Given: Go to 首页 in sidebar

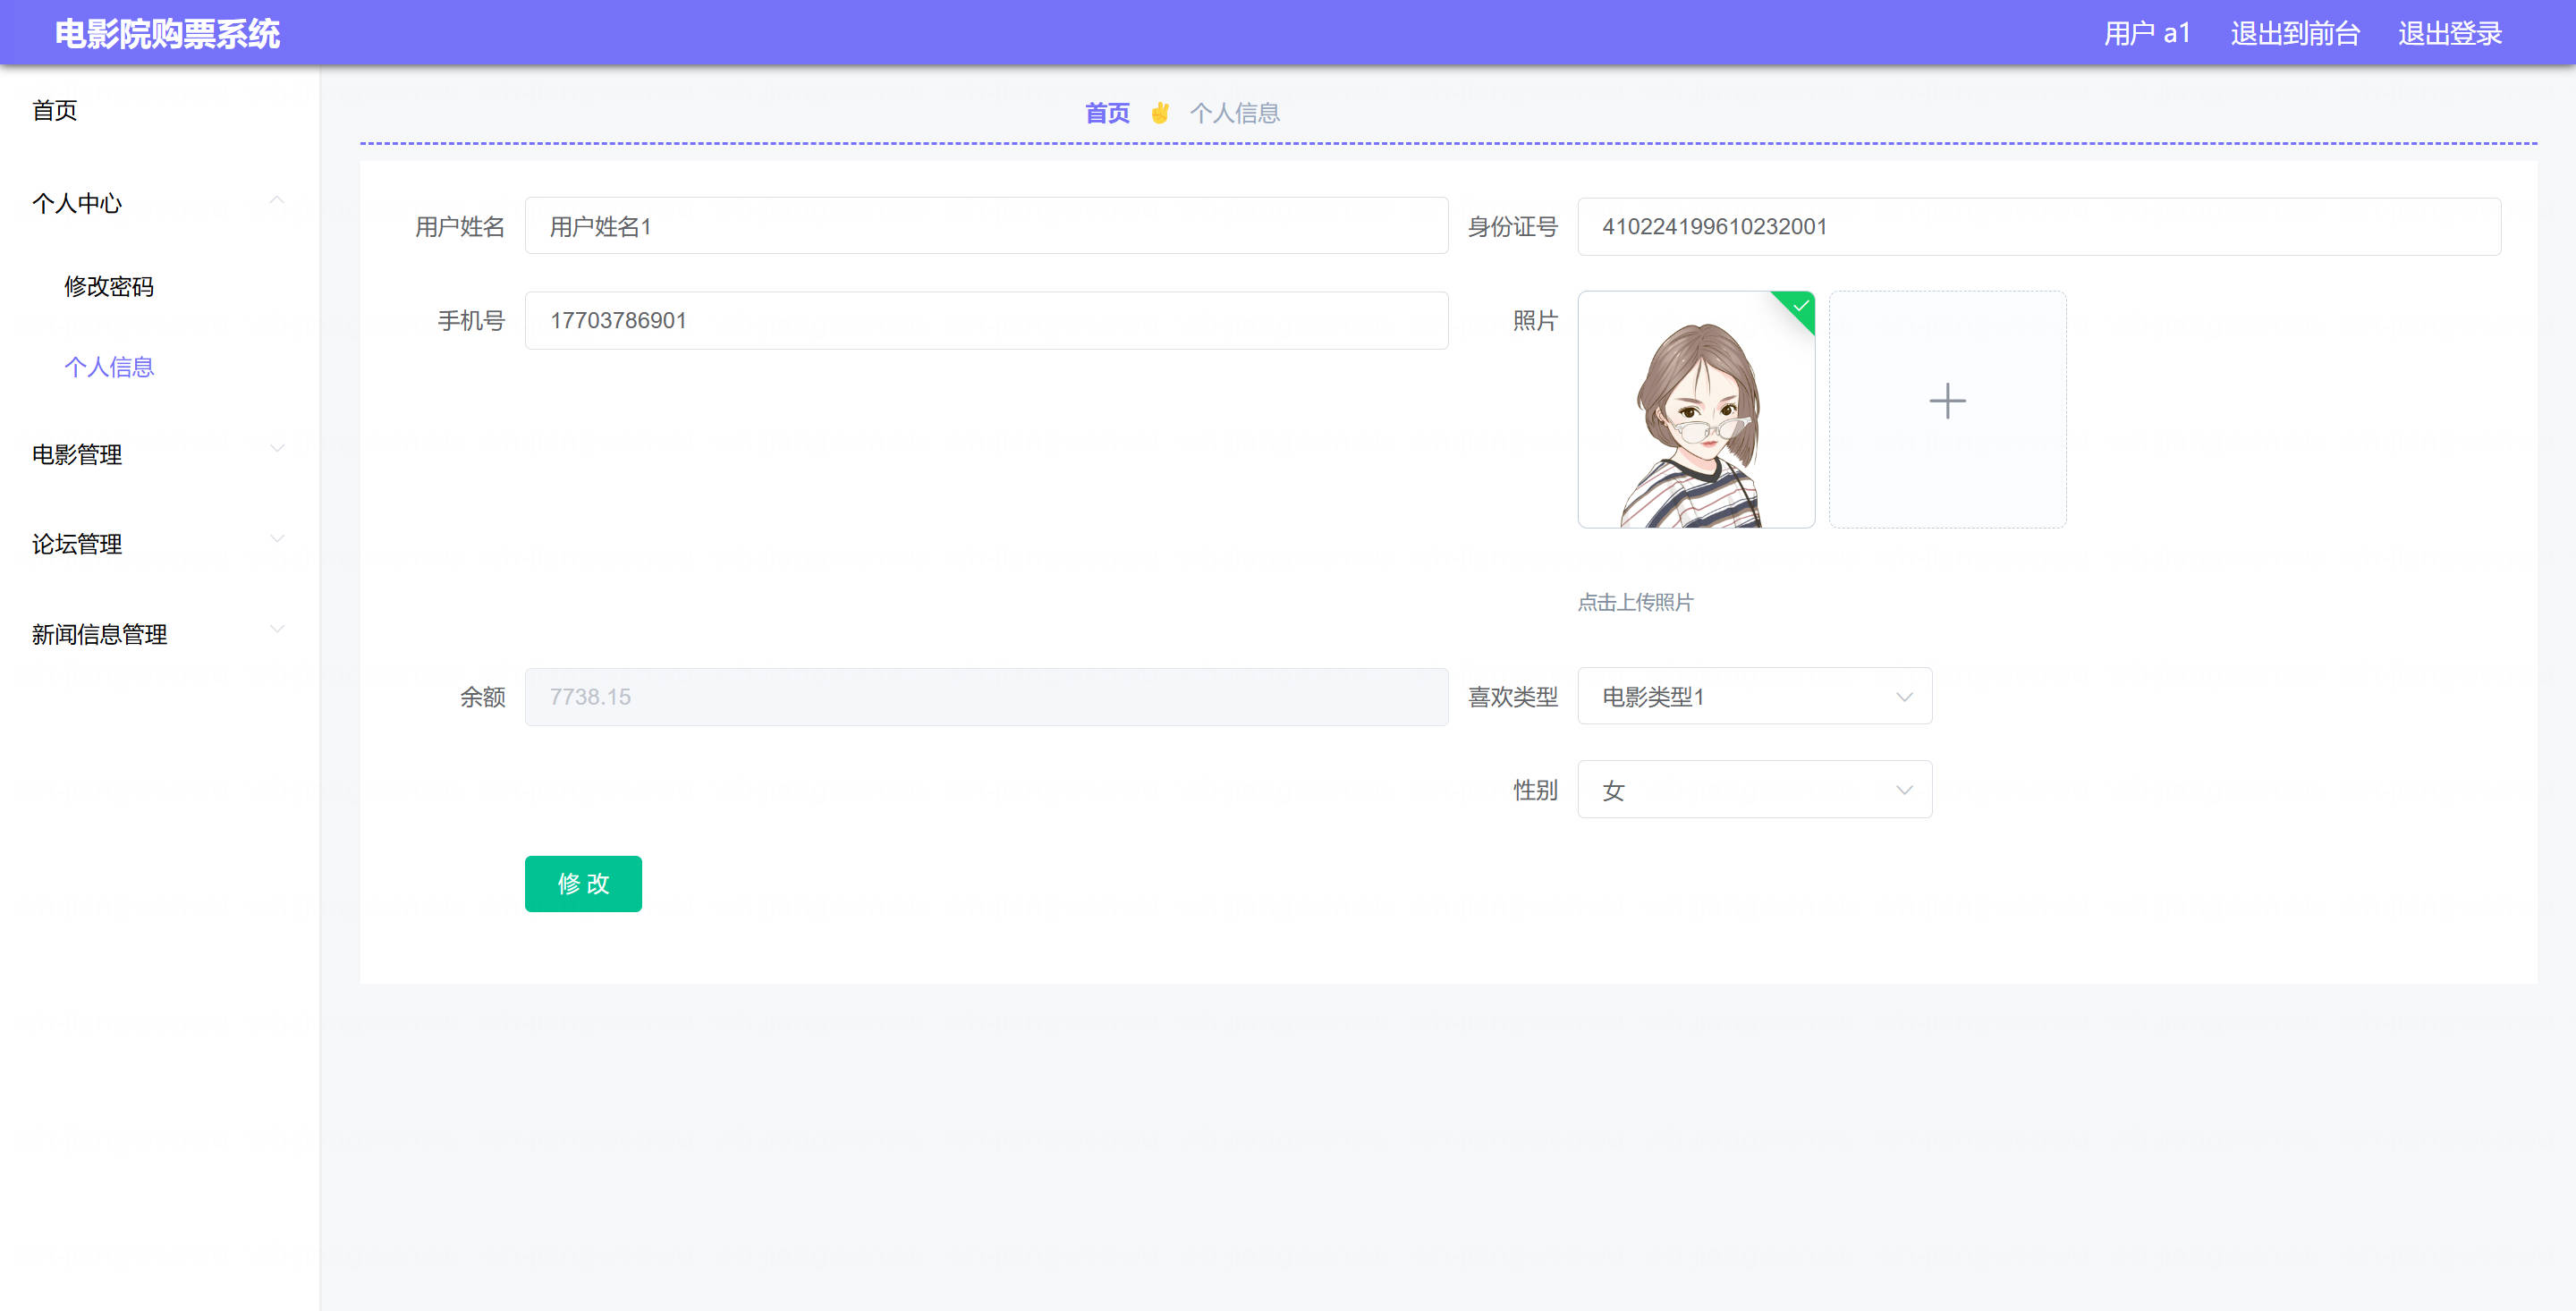Looking at the screenshot, I should click(x=55, y=111).
